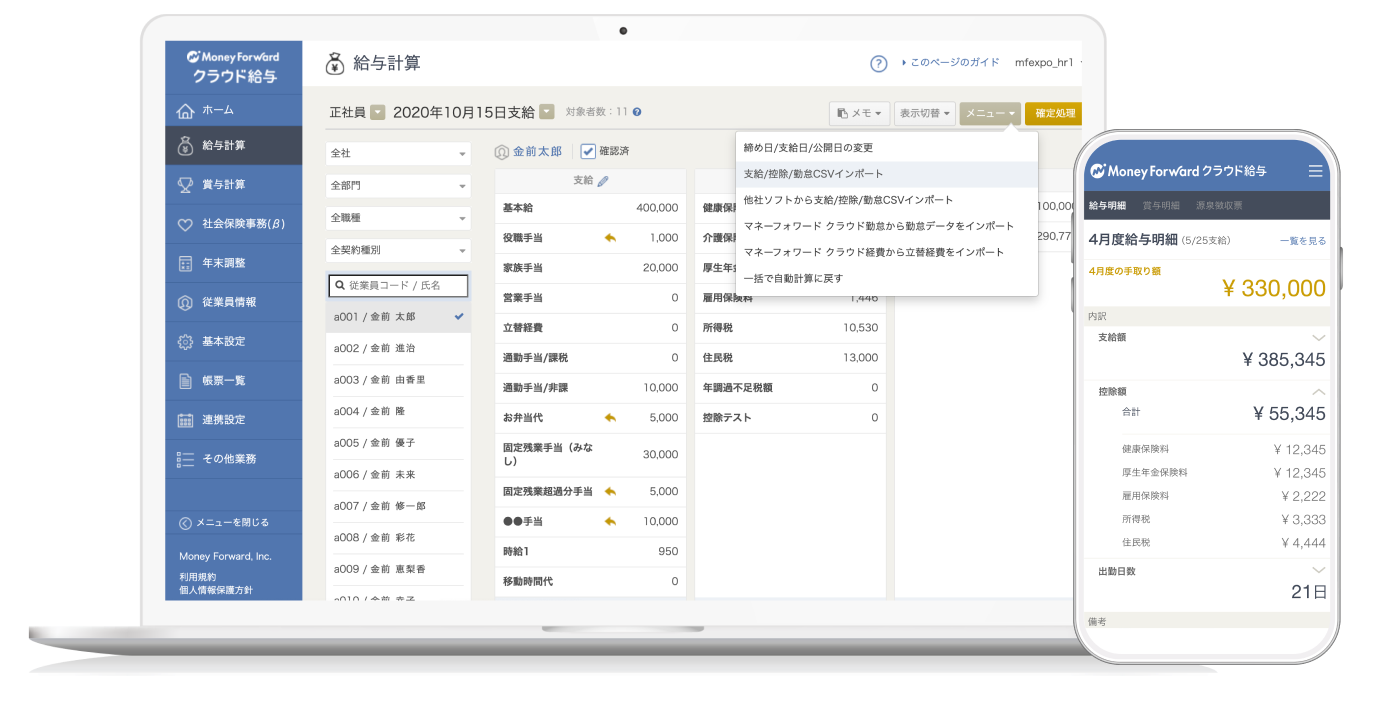Select 一括で自動計算に戻す menu item
The width and height of the screenshot is (1384, 705).
887,278
